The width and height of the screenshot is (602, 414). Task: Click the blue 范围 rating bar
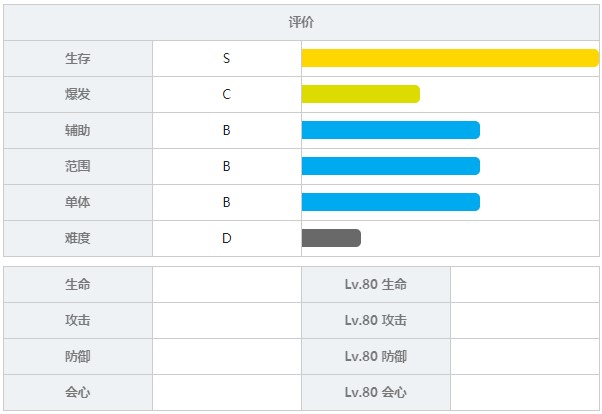point(391,166)
